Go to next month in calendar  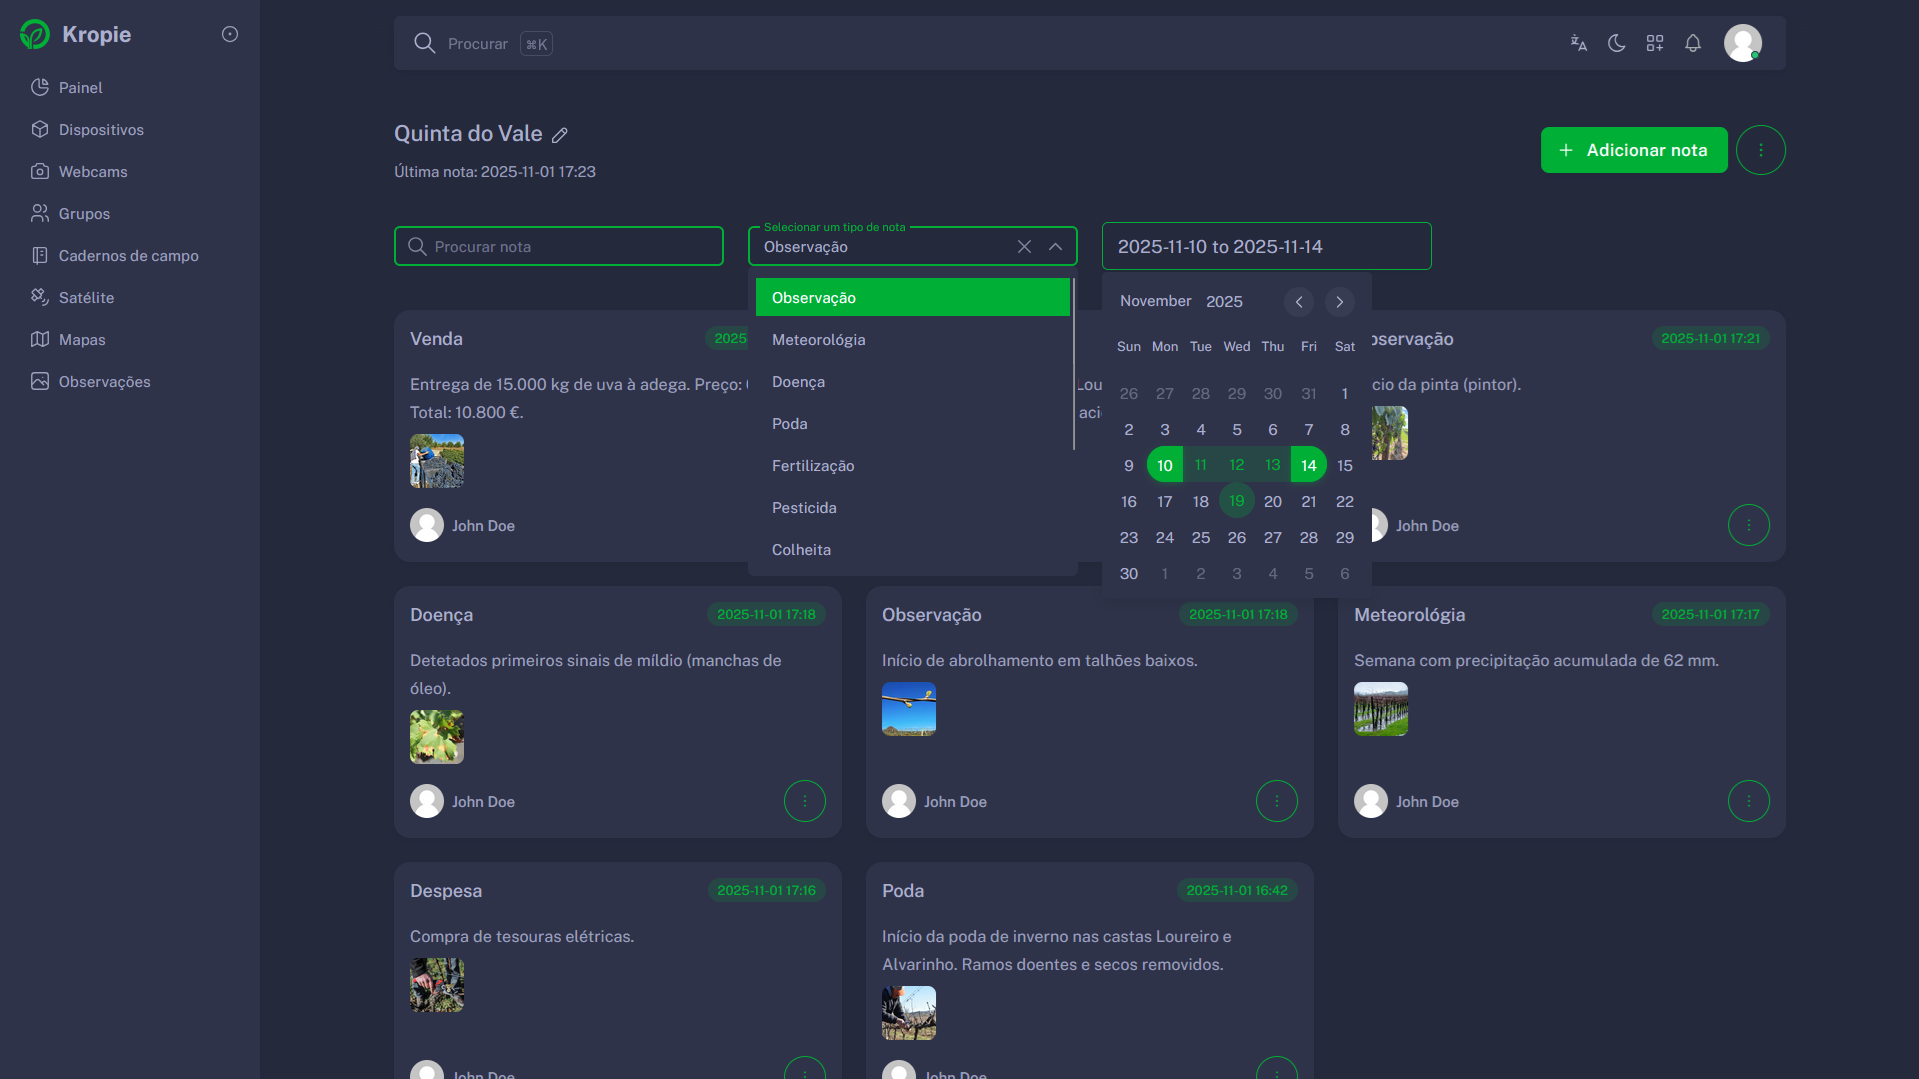[1340, 301]
